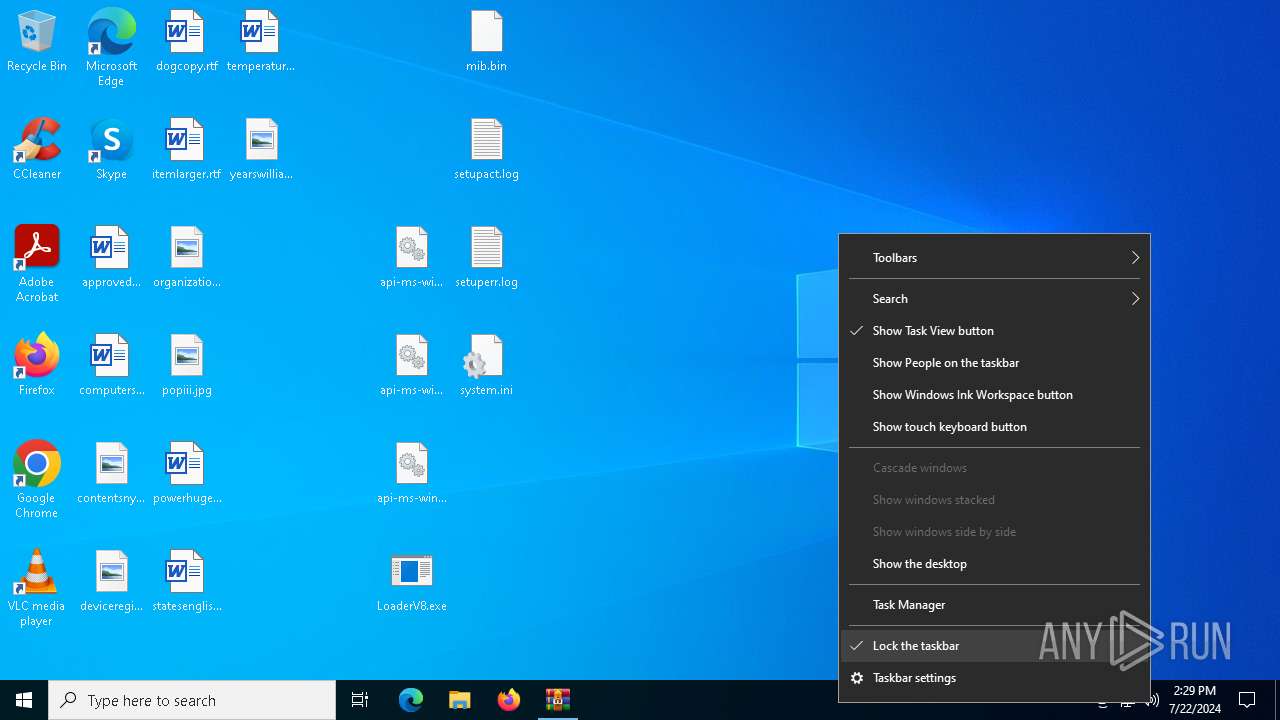Select dogcopy.rtf file icon

pos(186,42)
